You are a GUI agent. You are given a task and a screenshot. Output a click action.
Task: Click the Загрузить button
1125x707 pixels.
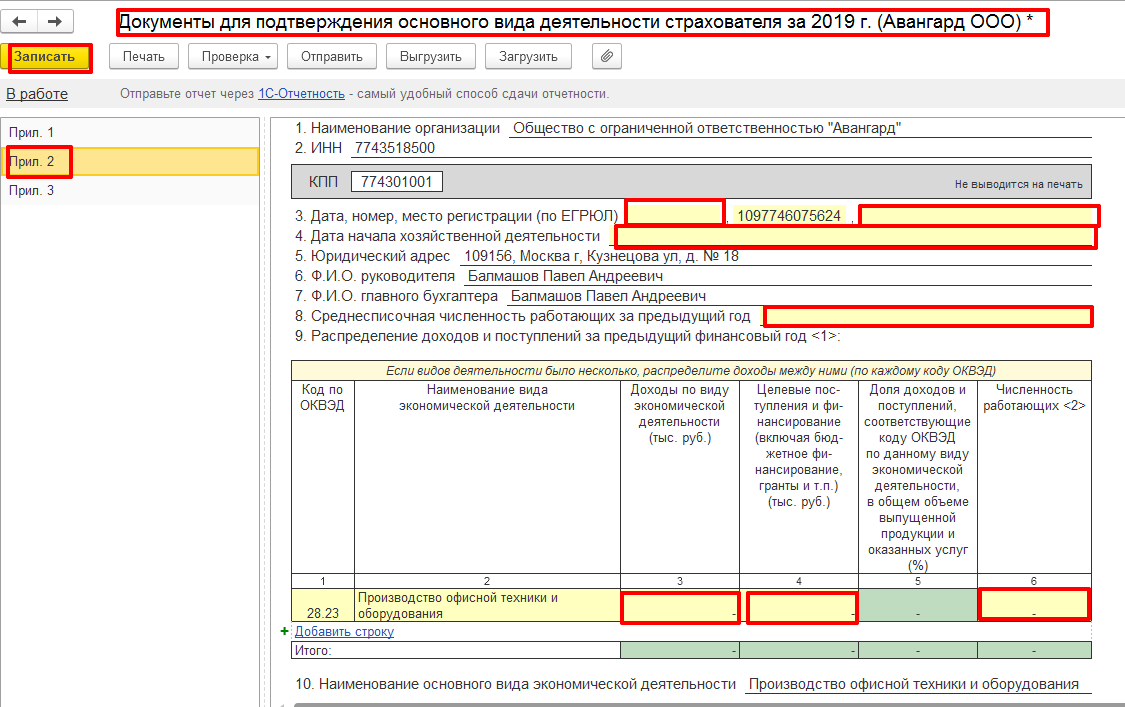click(528, 57)
